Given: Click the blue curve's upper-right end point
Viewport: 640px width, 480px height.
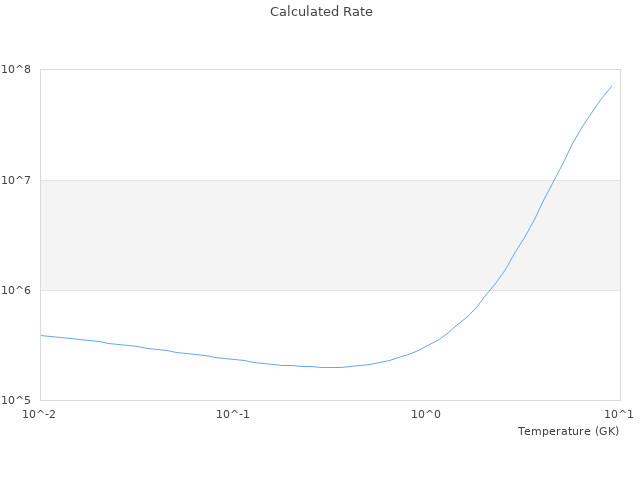Looking at the screenshot, I should 611,86.
